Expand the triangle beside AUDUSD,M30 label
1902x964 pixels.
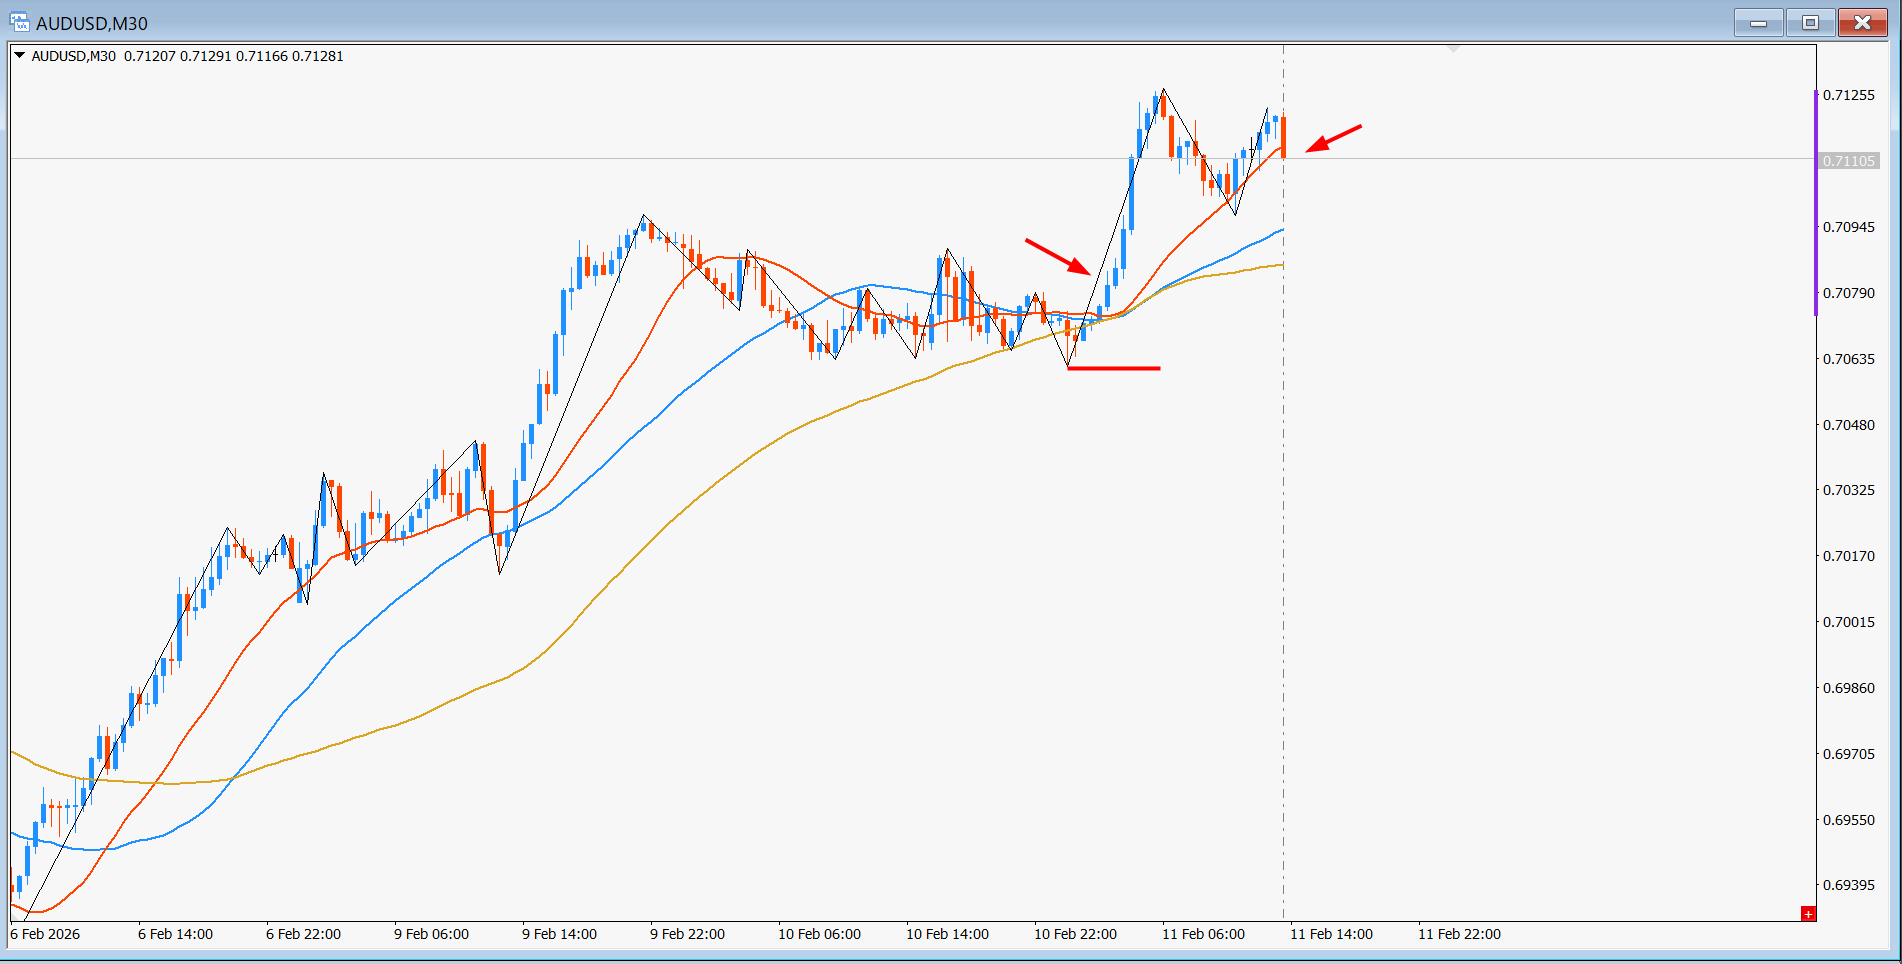(x=19, y=56)
